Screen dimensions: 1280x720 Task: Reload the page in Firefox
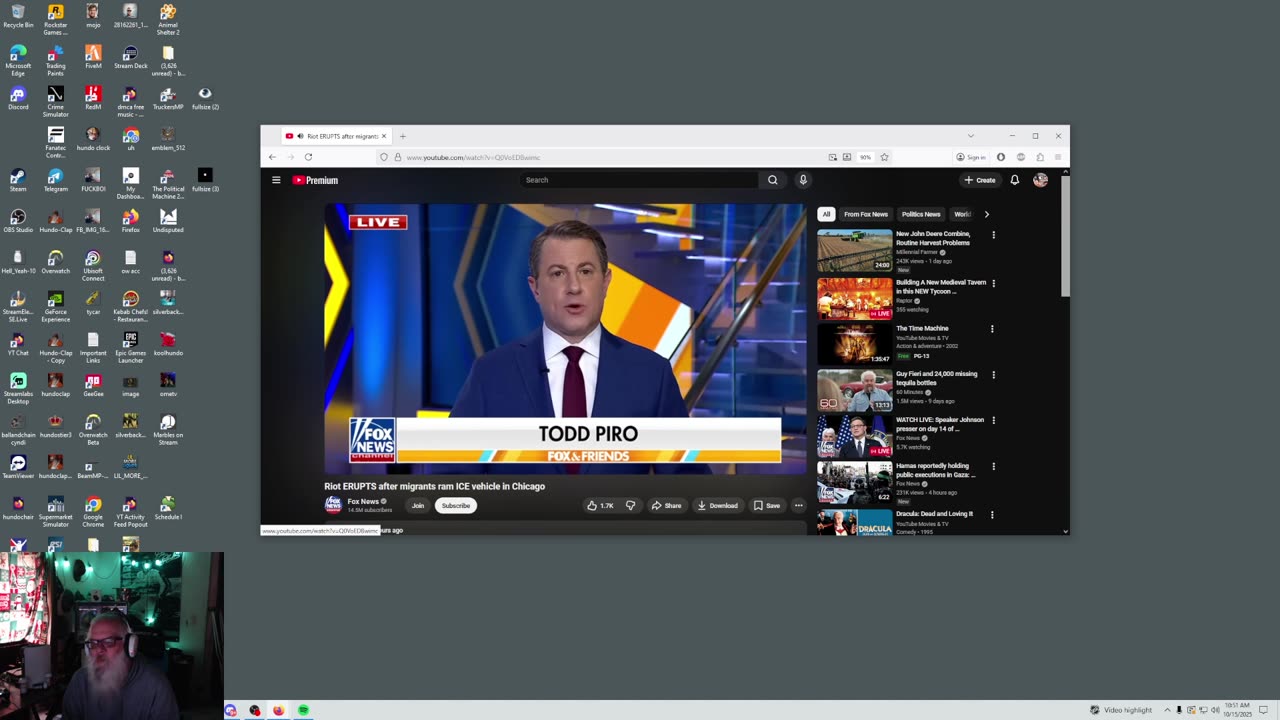pyautogui.click(x=308, y=157)
